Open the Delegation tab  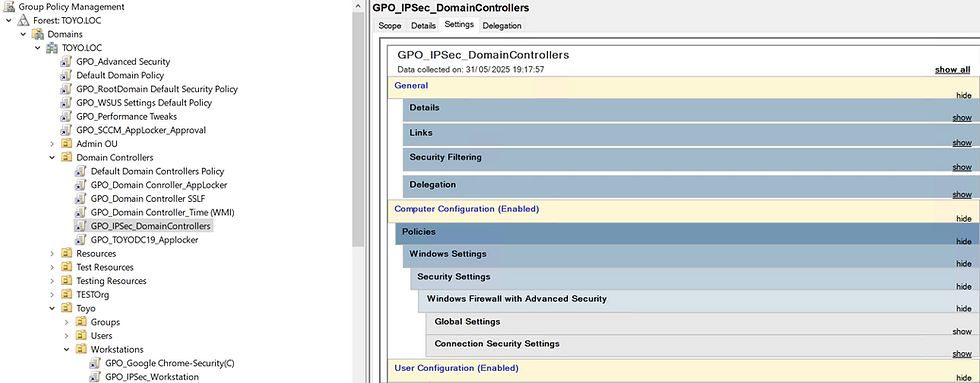click(502, 26)
